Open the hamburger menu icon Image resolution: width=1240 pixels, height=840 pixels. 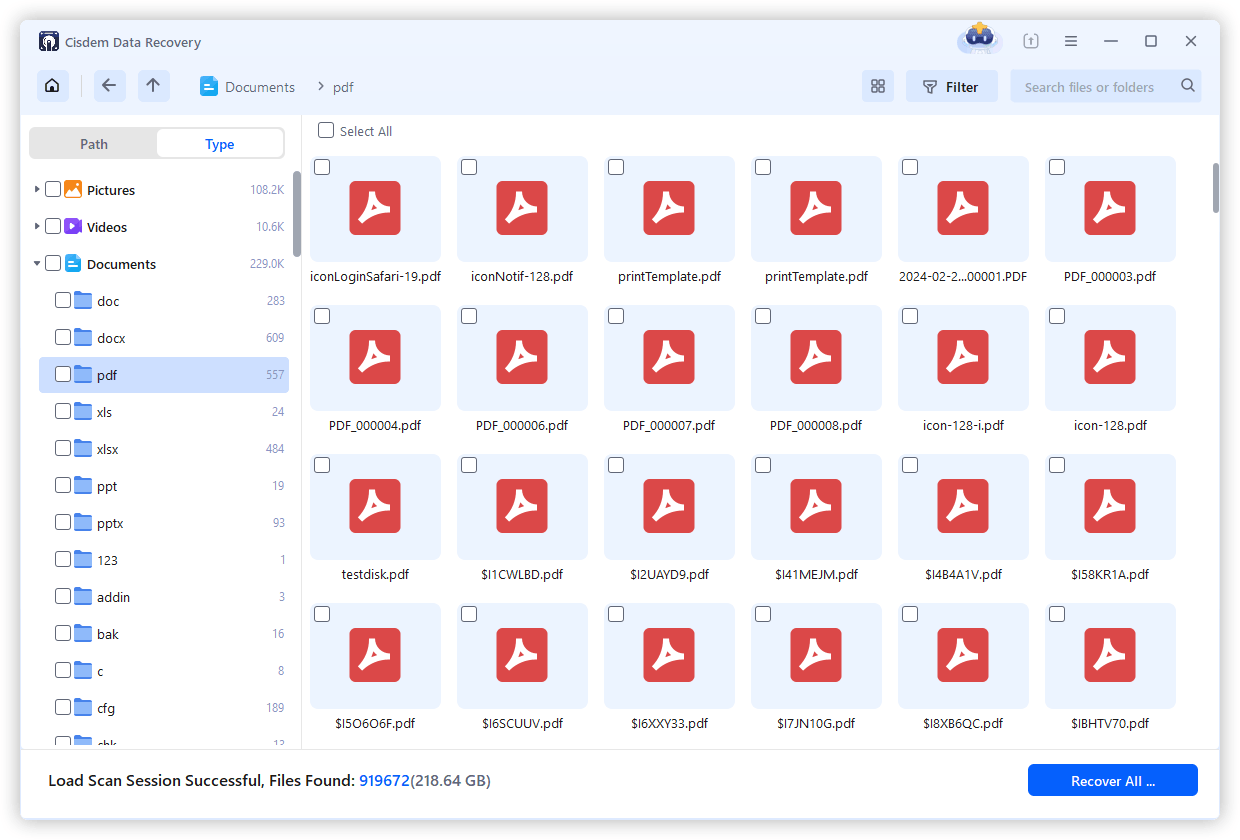[1070, 40]
